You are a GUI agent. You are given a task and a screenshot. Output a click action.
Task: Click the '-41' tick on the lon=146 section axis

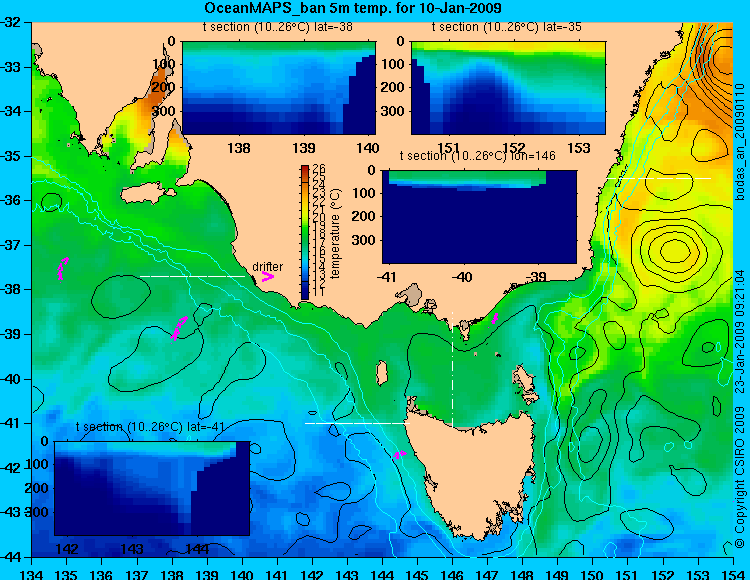[x=387, y=276]
